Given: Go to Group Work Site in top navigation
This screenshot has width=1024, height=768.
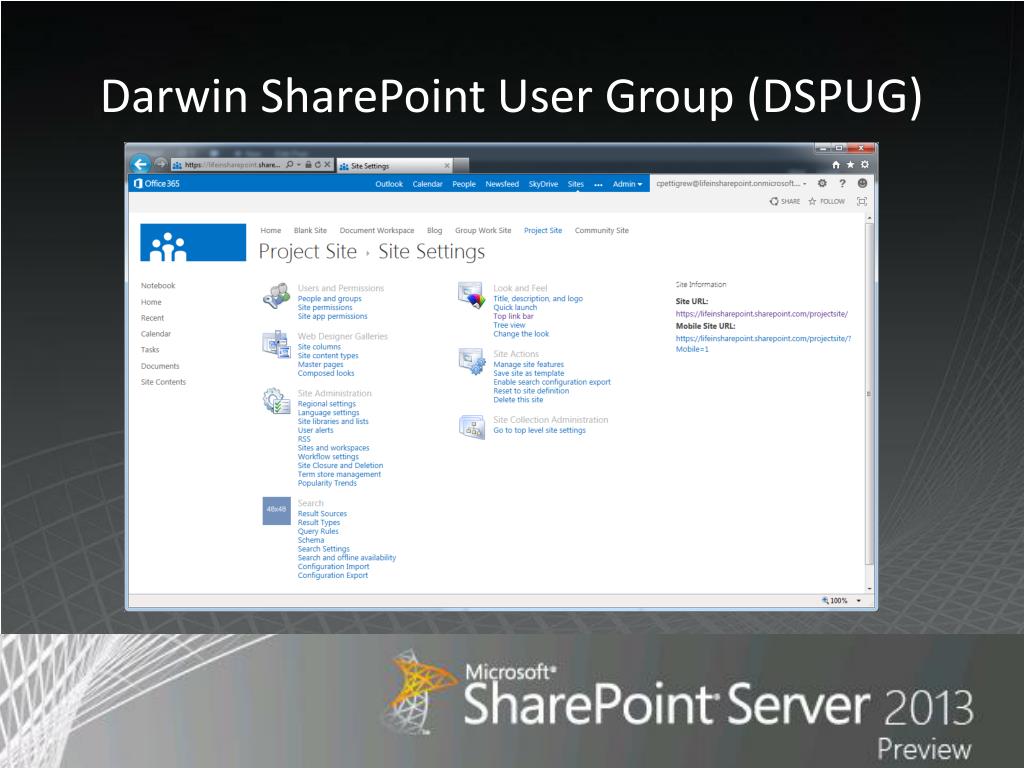Looking at the screenshot, I should [x=483, y=231].
